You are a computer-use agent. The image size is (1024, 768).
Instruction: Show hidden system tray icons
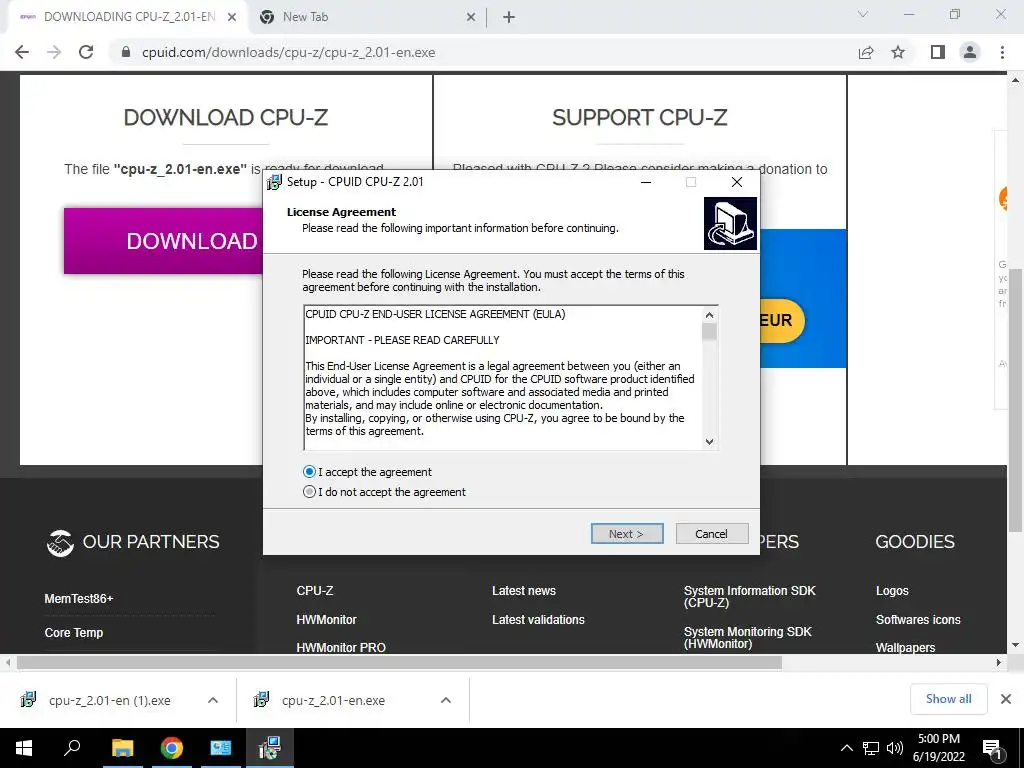[x=846, y=748]
